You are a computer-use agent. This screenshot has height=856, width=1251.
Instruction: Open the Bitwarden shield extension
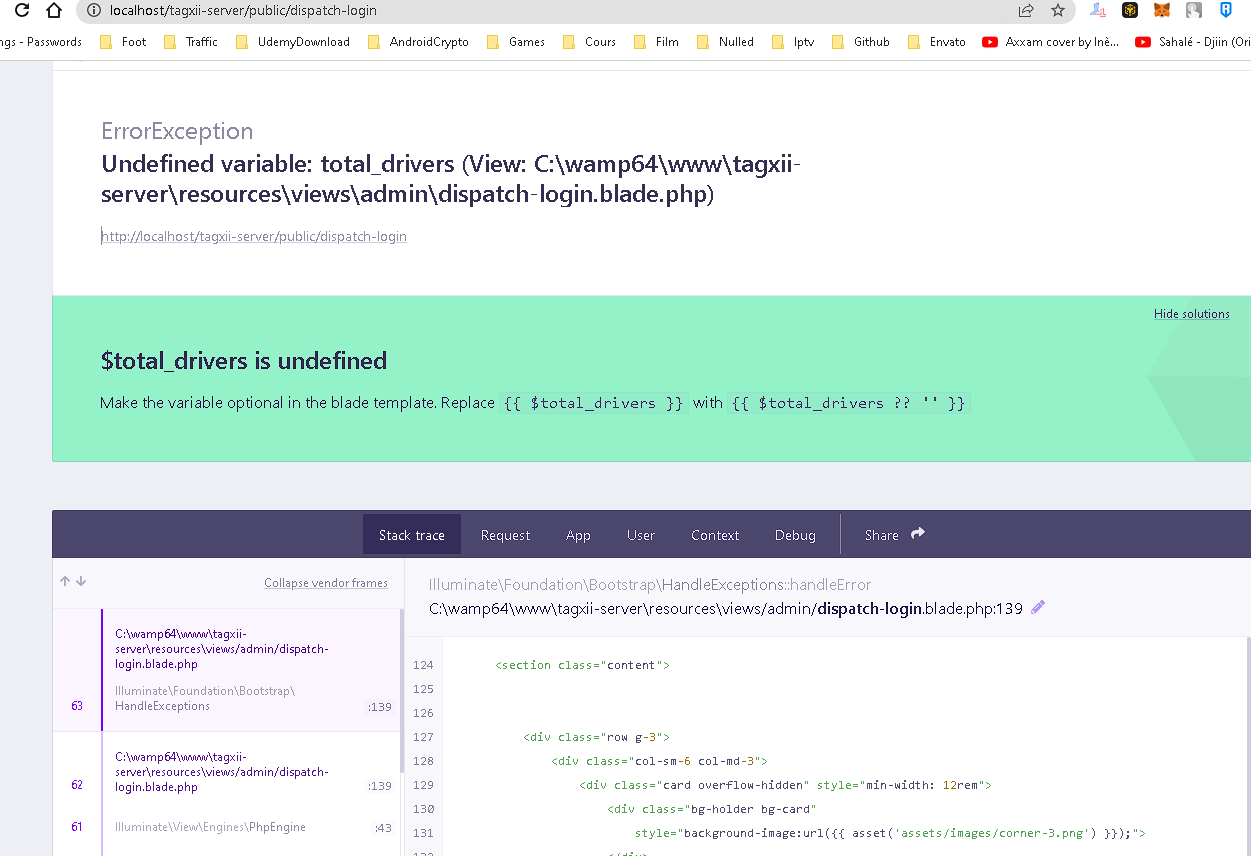click(x=1226, y=11)
